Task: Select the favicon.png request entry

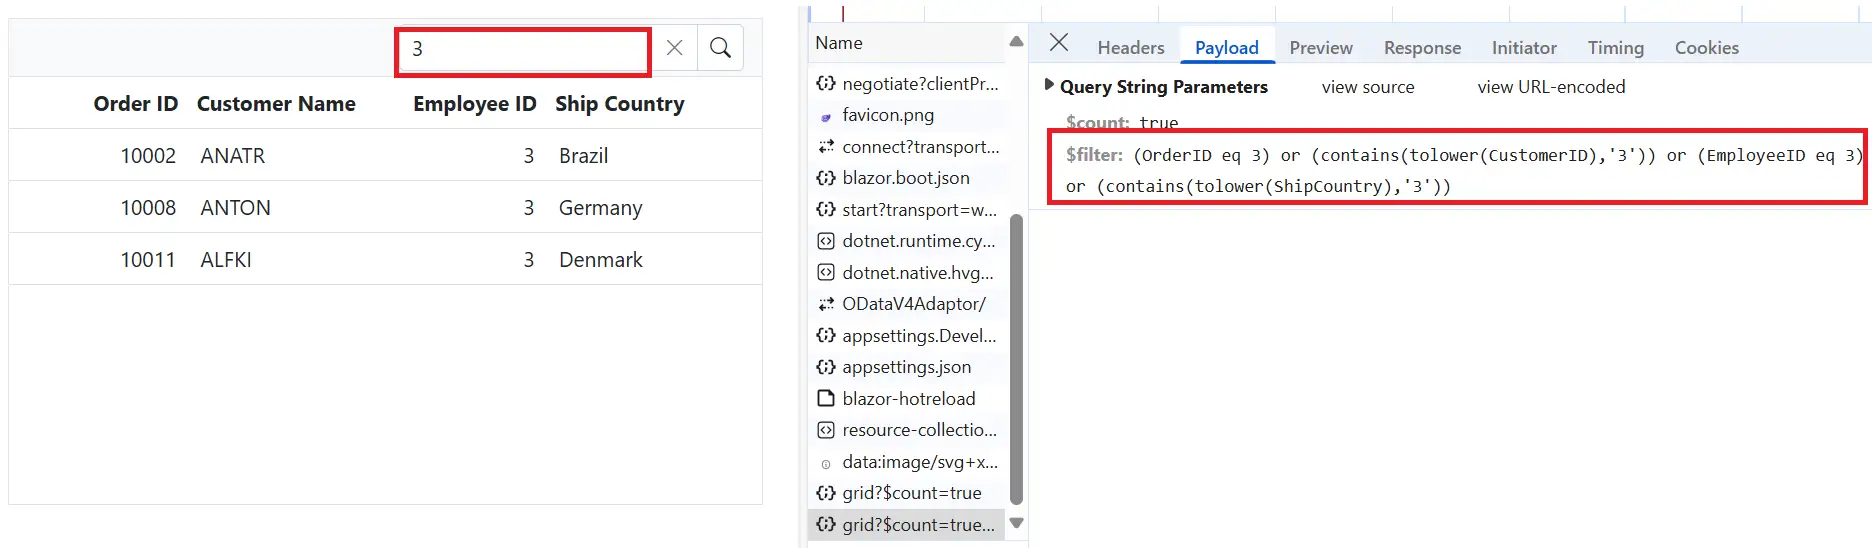Action: [907, 115]
